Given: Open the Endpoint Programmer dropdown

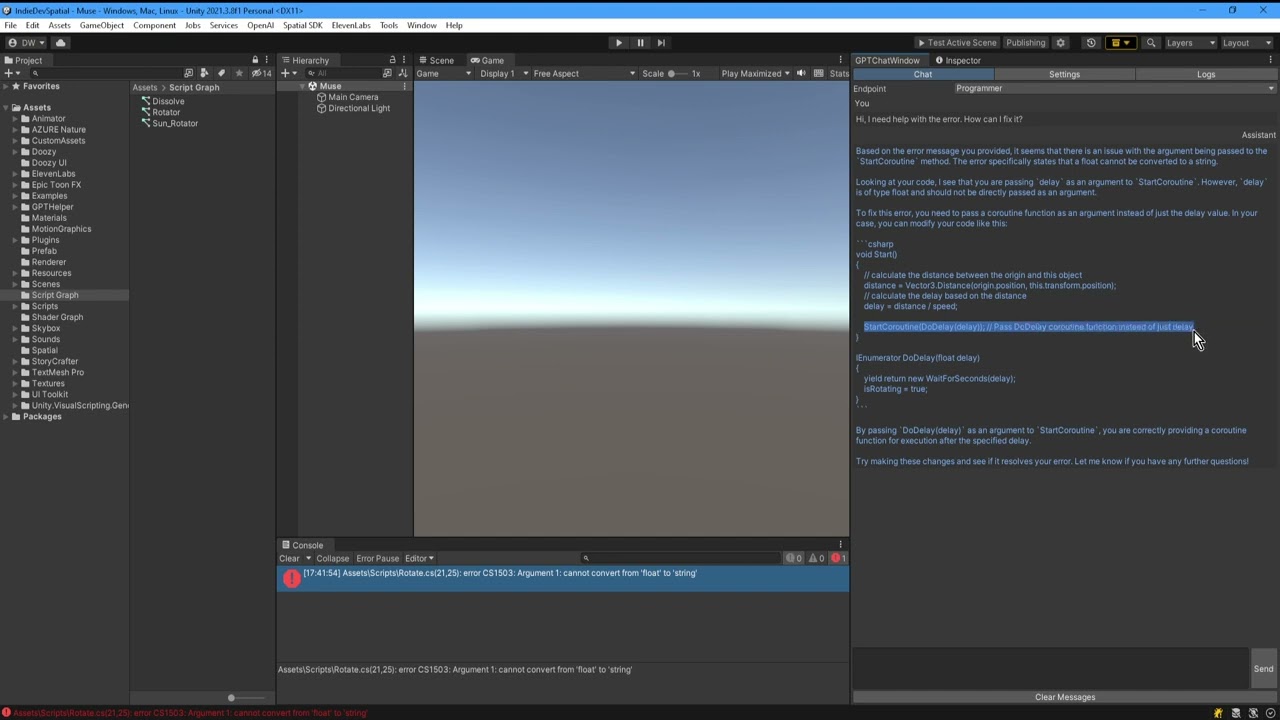Looking at the screenshot, I should point(1115,88).
